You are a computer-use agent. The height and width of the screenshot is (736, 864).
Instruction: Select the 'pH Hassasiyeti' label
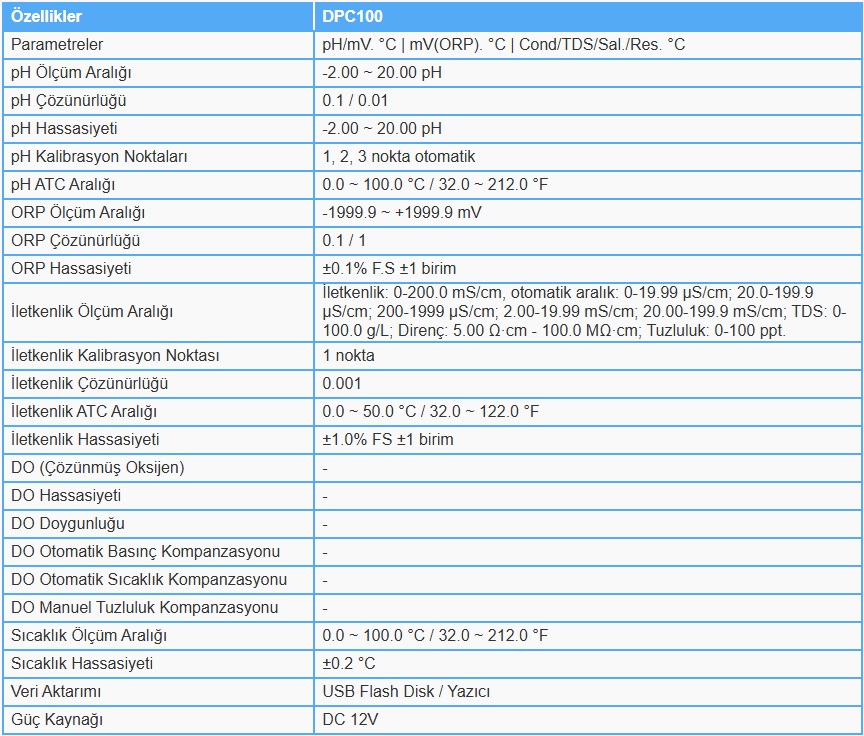(64, 128)
